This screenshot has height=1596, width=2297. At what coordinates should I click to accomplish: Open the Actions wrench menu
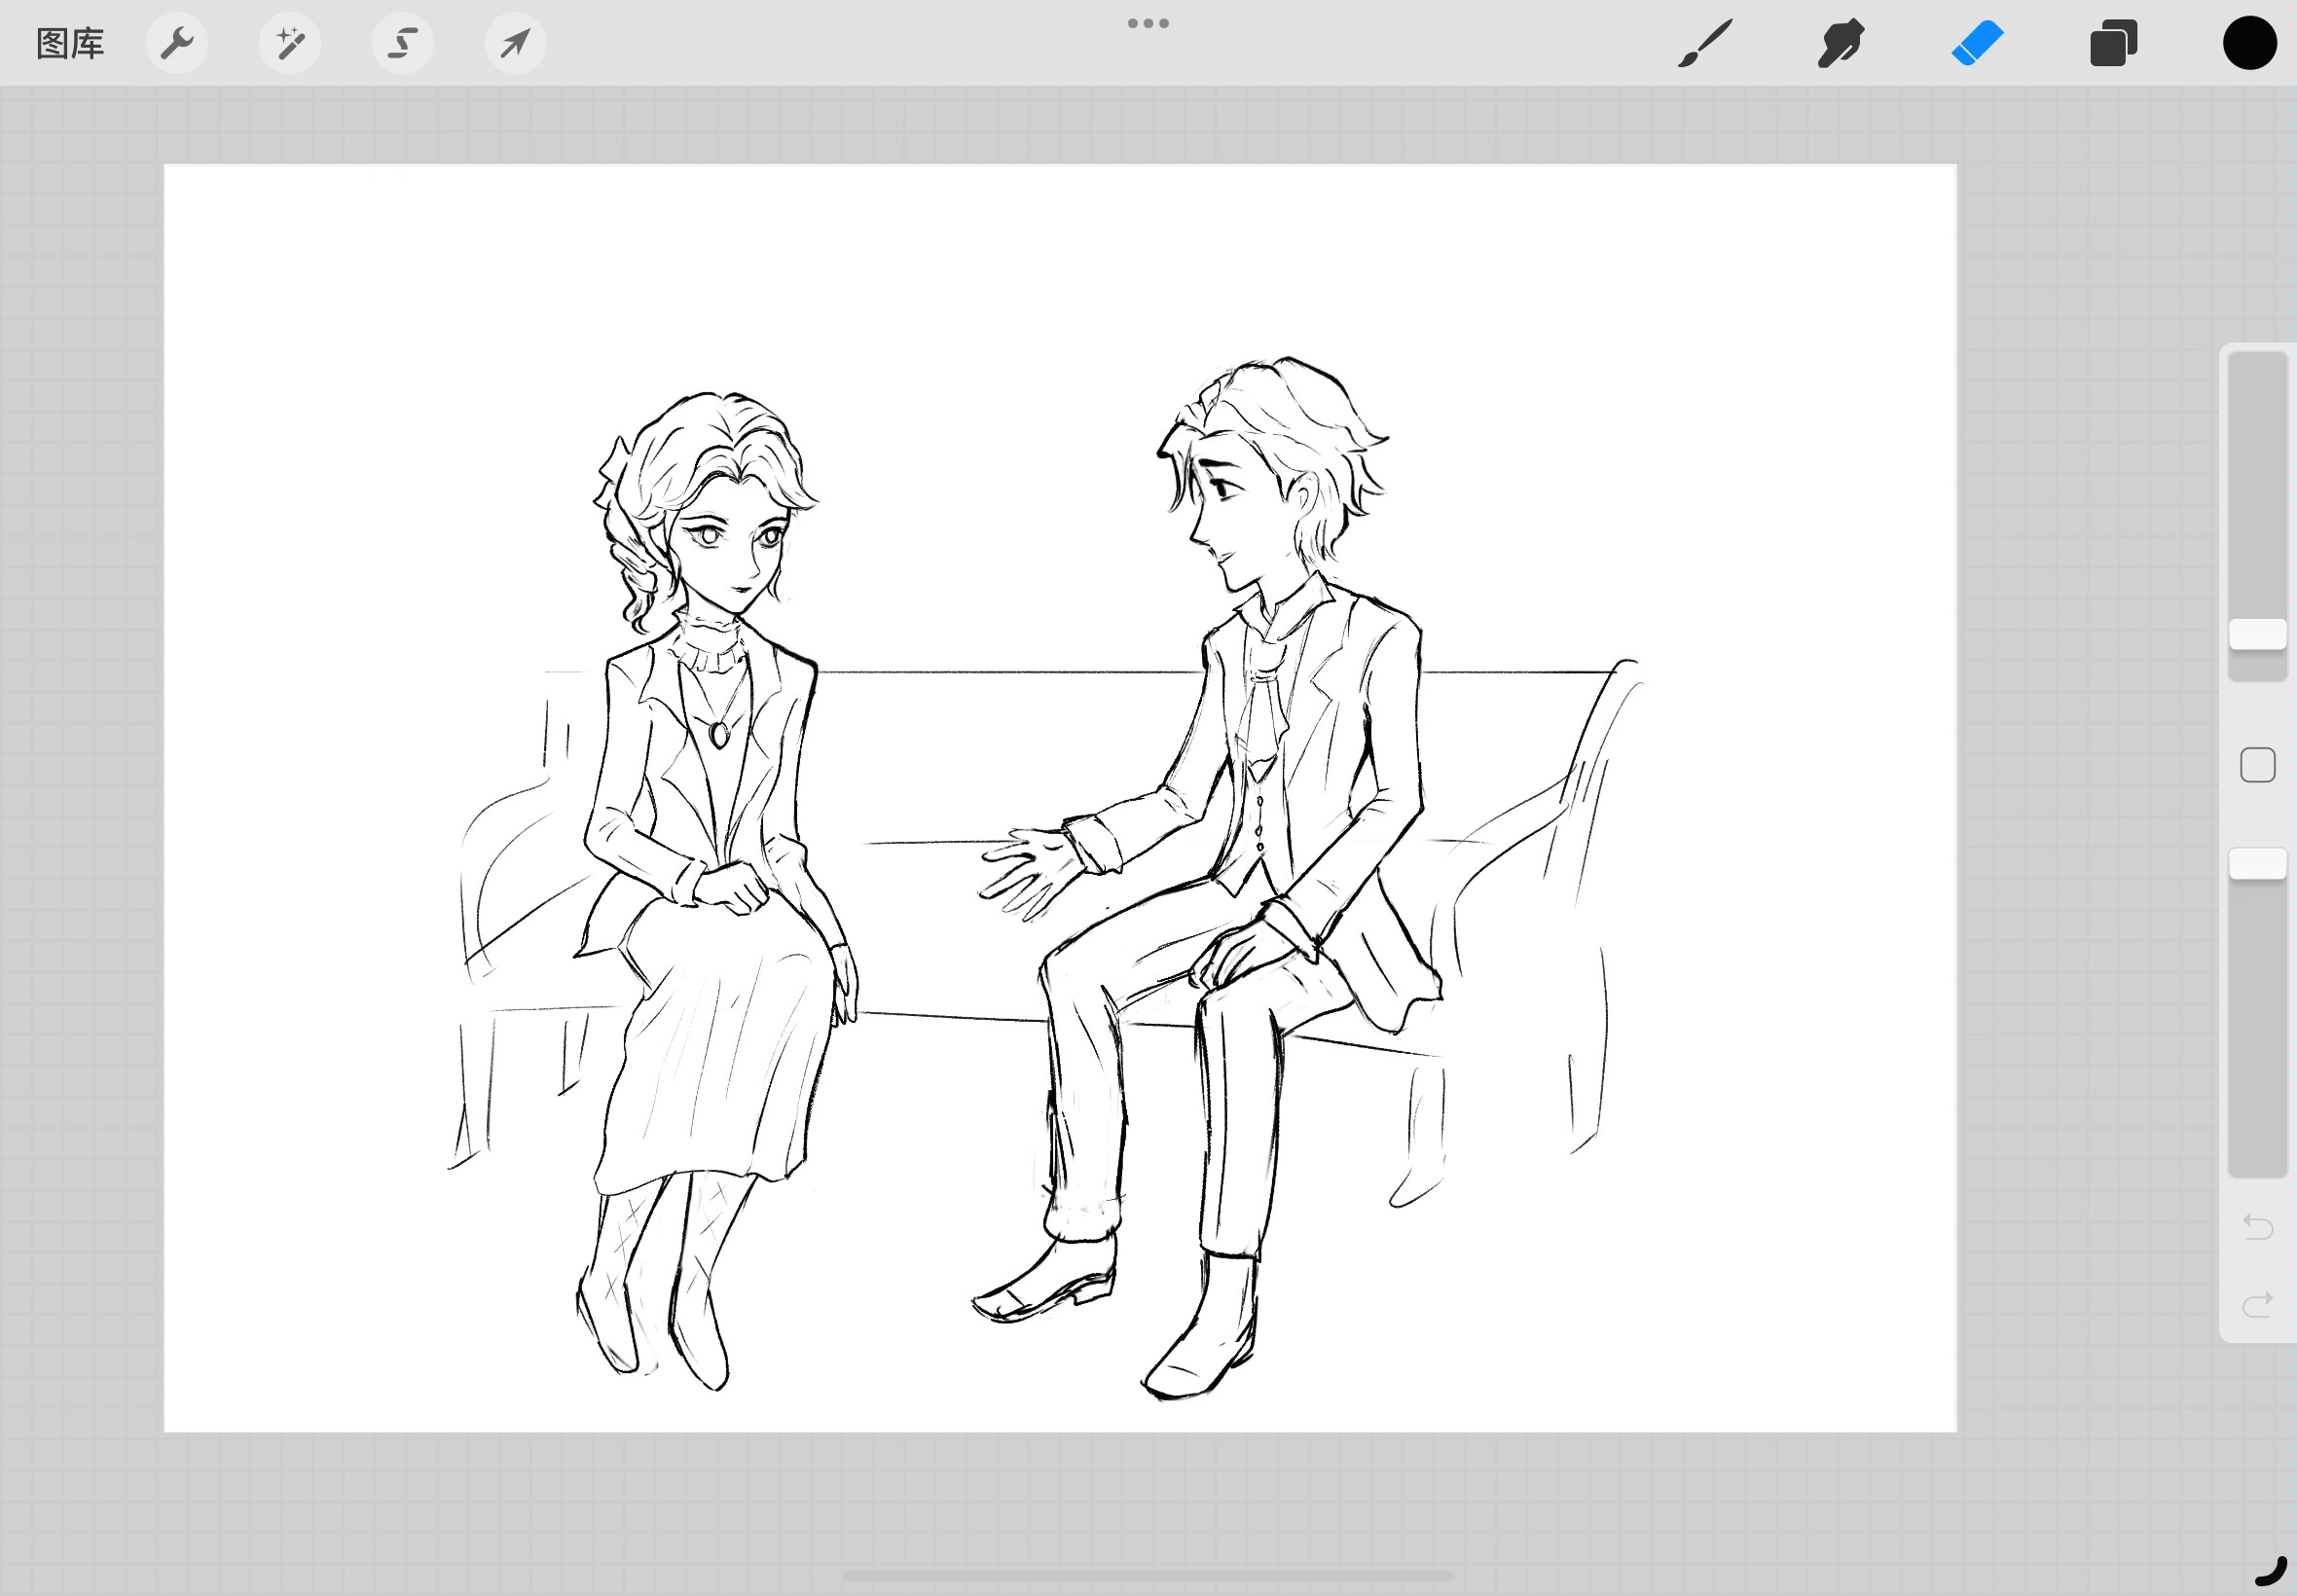(x=177, y=43)
